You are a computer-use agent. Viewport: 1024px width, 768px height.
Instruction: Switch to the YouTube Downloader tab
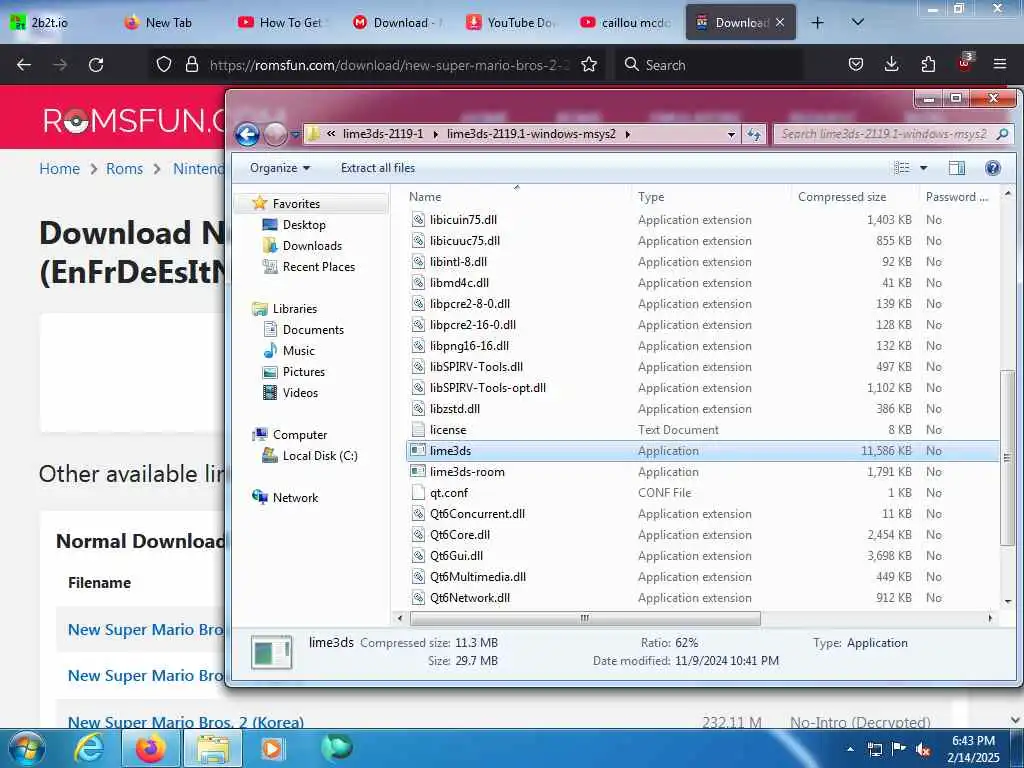point(513,23)
